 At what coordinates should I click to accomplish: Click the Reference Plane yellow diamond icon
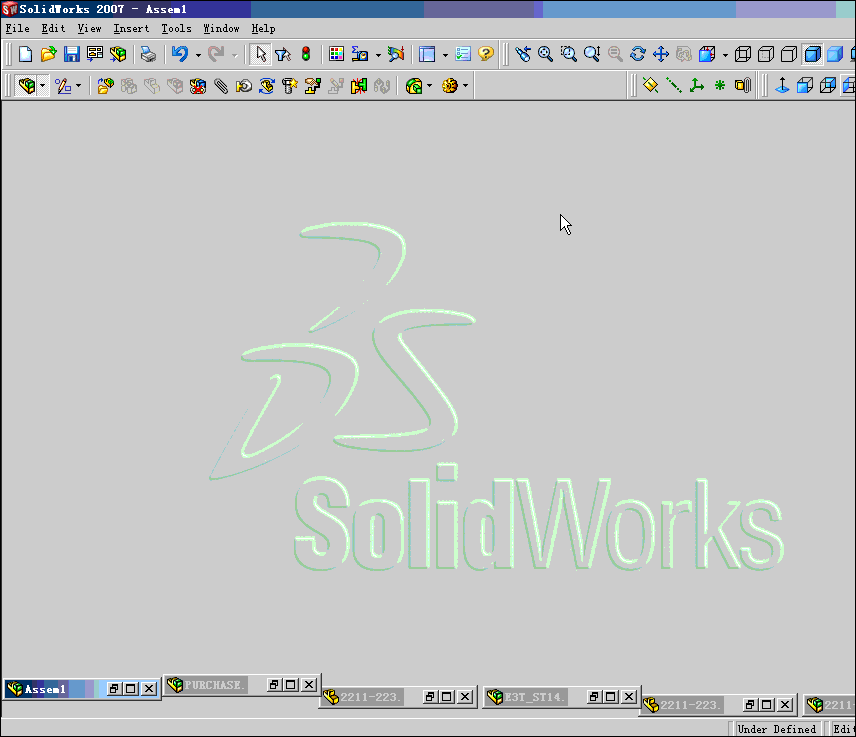(x=650, y=86)
